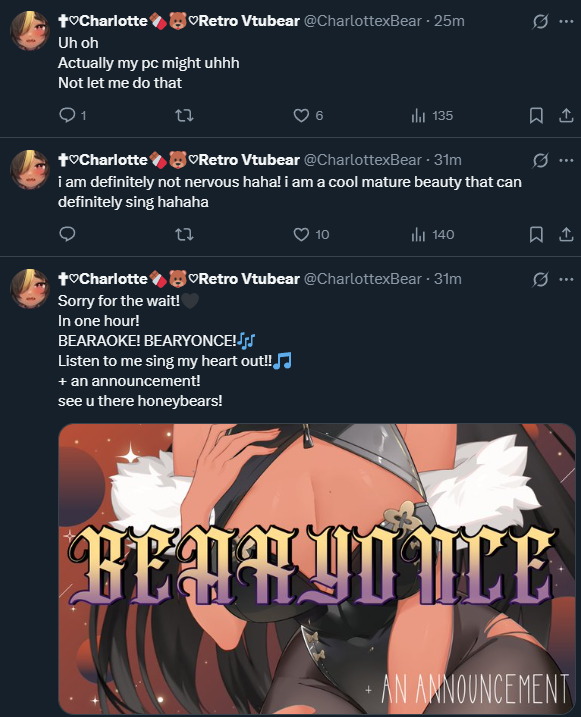The image size is (581, 717).
Task: Retweet the 'not nervous' tweet
Action: (185, 235)
